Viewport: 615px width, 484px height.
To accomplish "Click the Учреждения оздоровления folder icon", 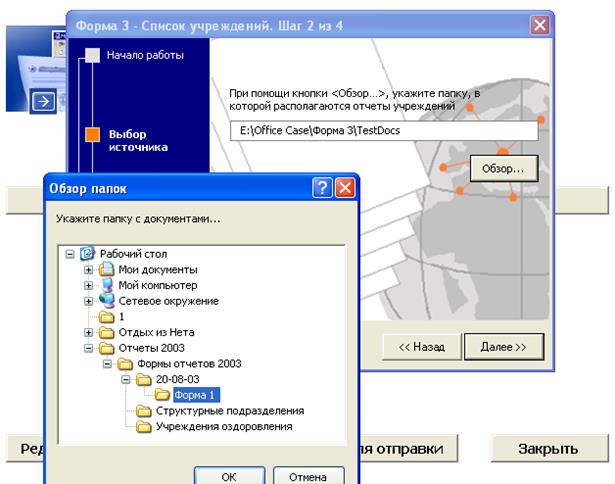I will [144, 426].
